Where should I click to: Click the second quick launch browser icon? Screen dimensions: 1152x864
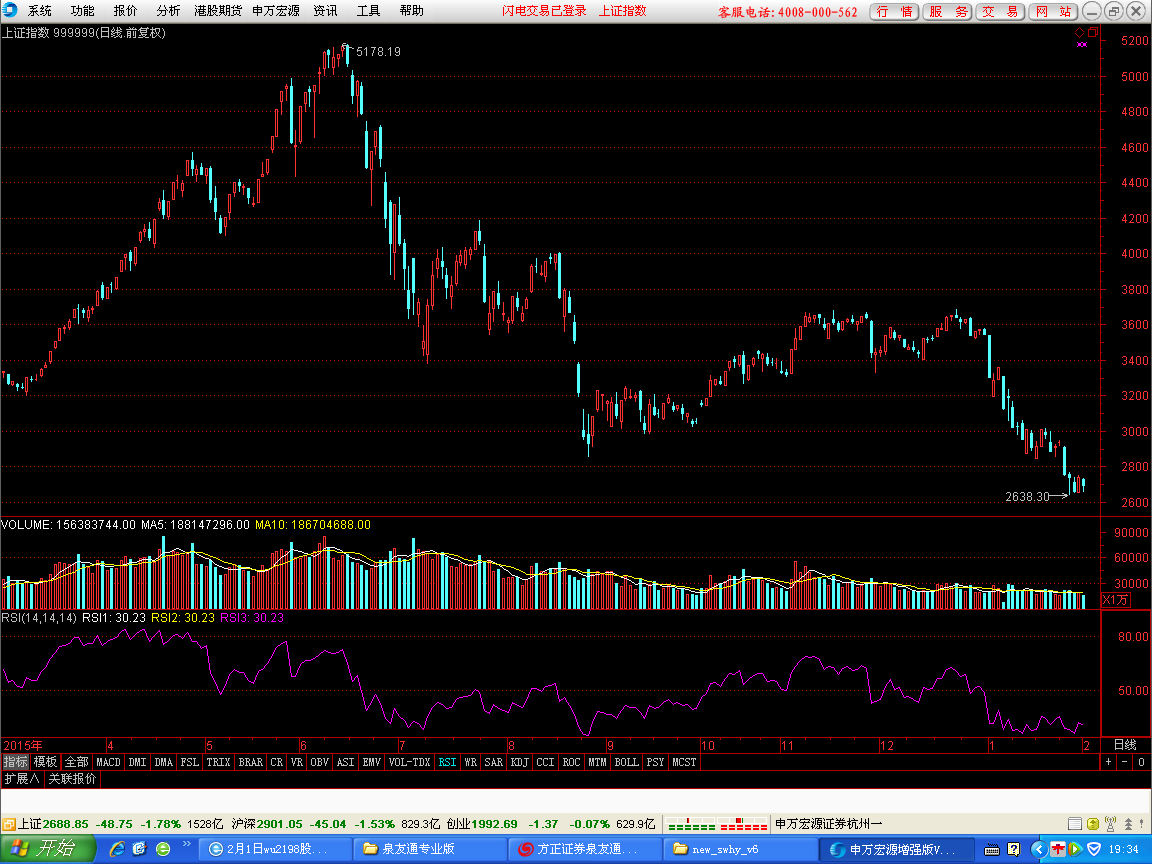point(140,849)
